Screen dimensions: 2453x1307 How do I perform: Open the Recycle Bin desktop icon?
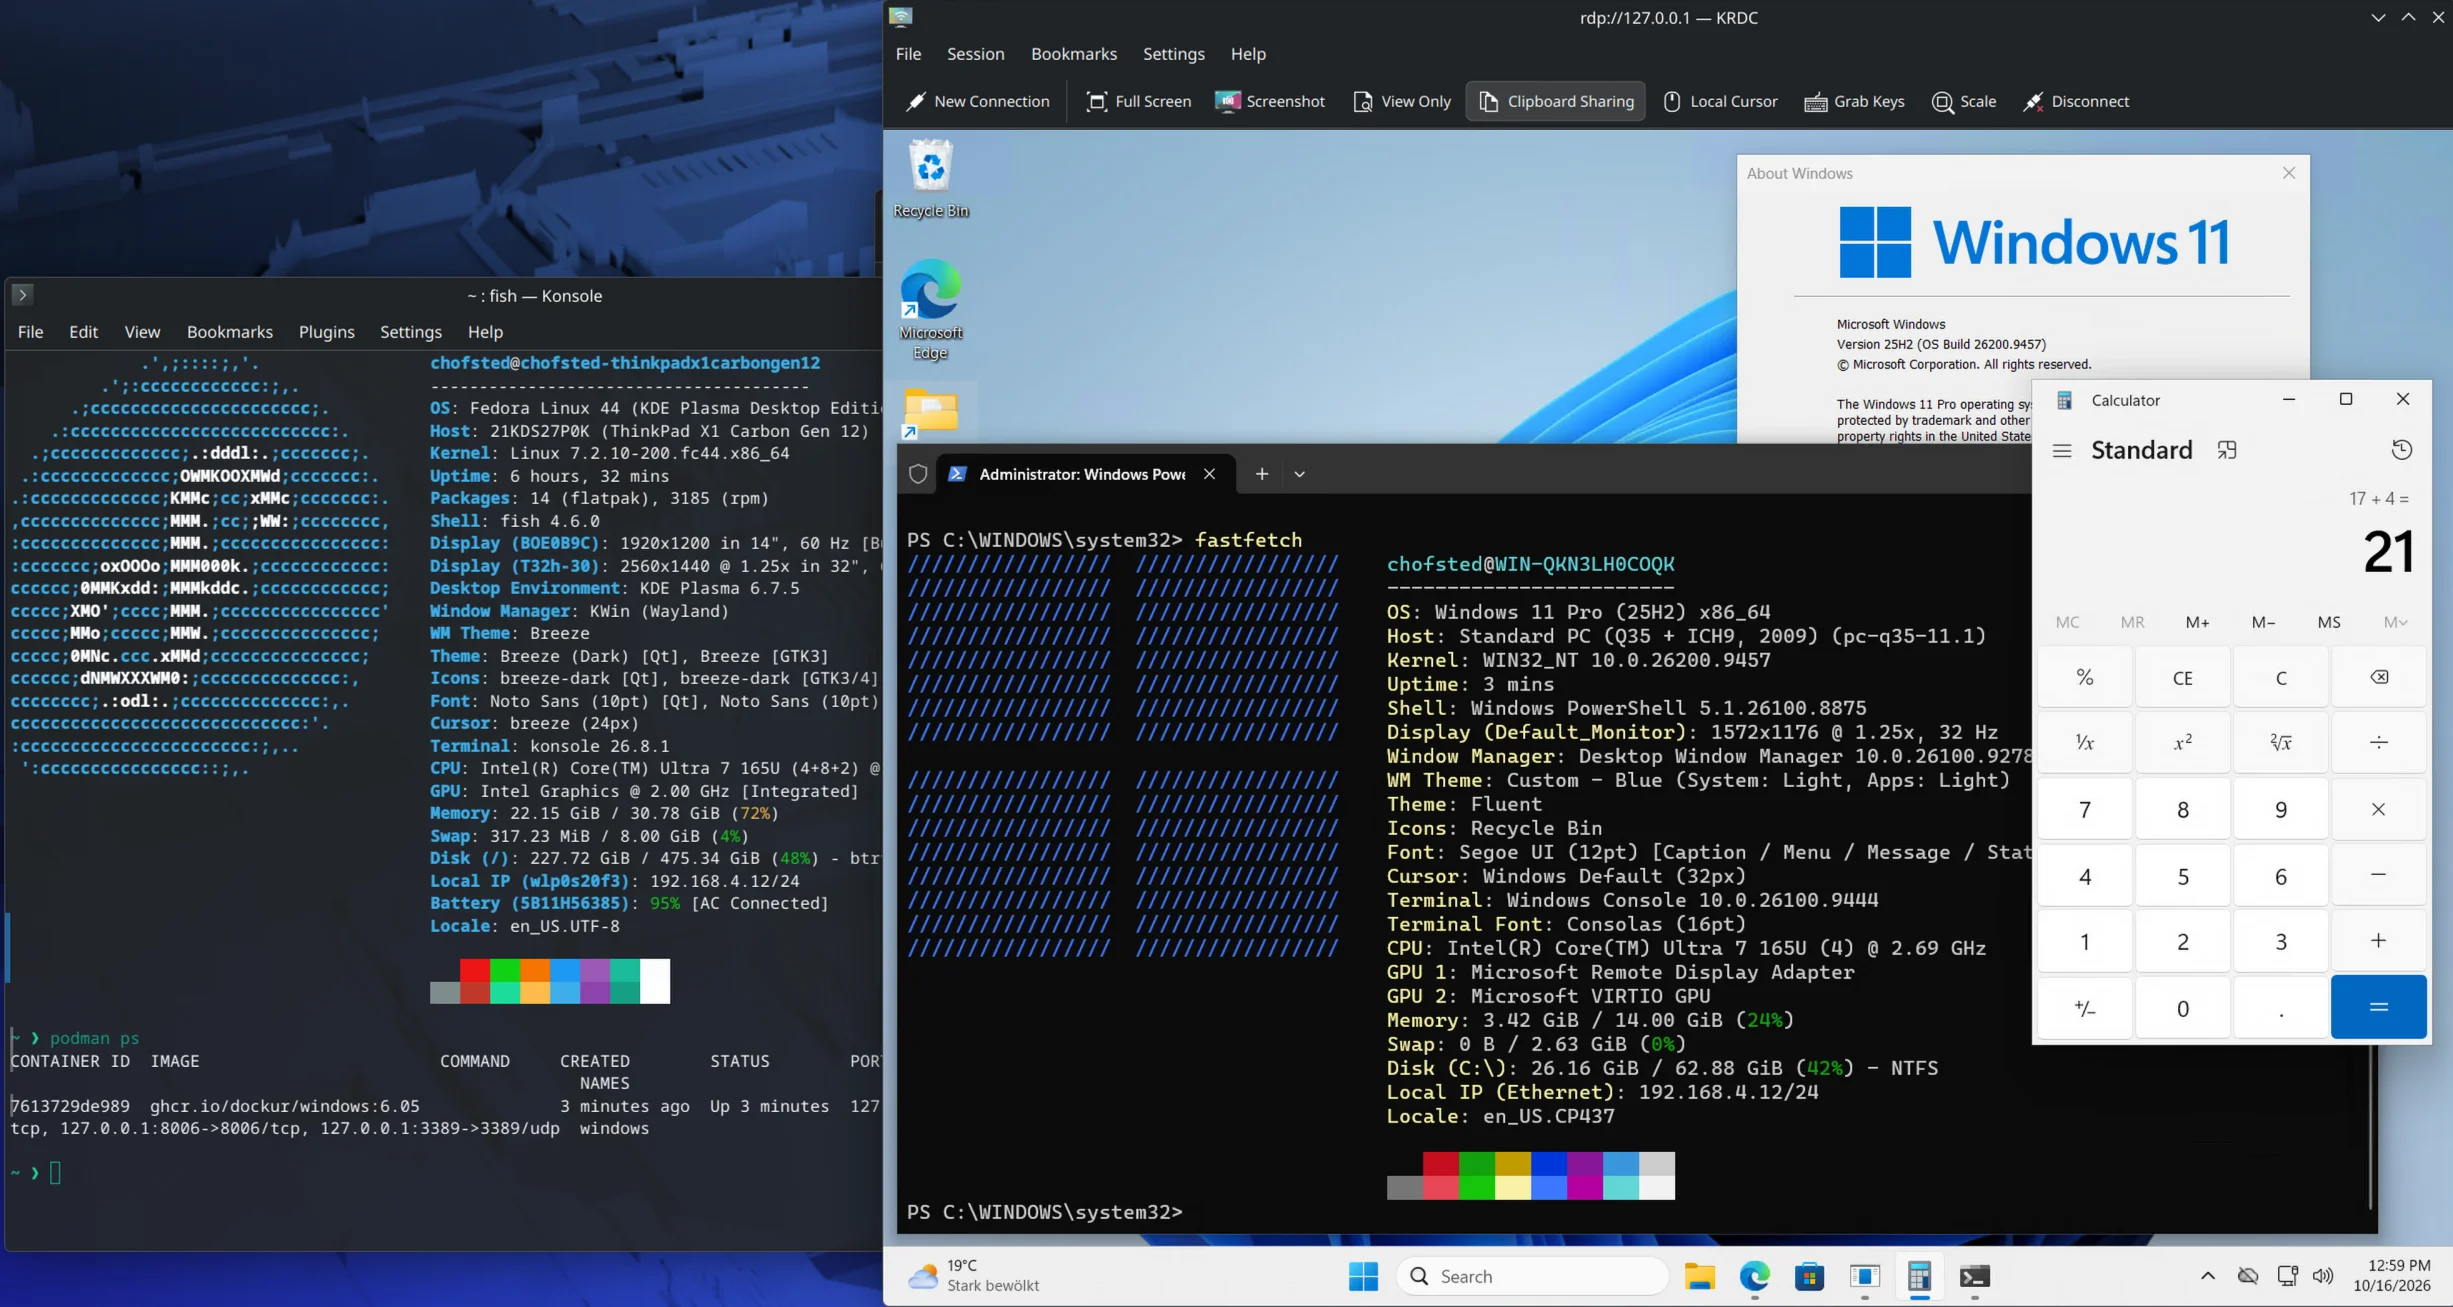[931, 178]
